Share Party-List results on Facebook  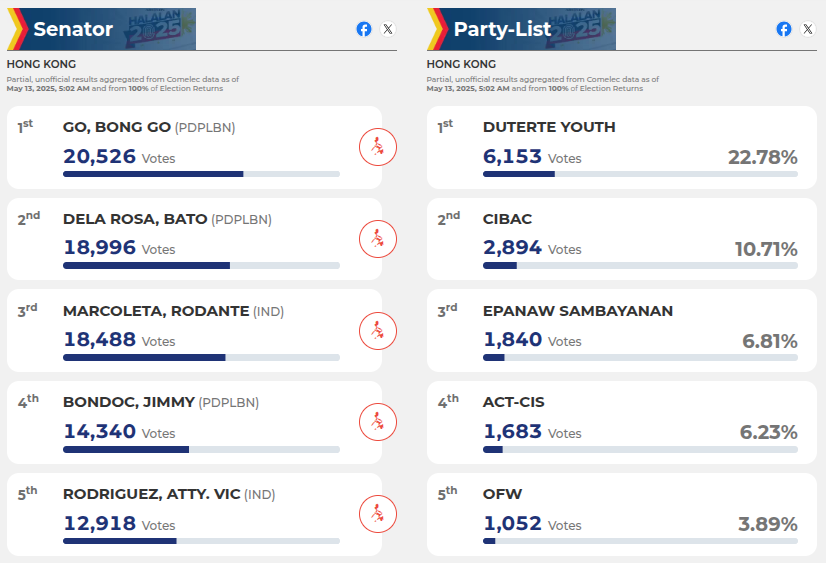click(x=784, y=29)
